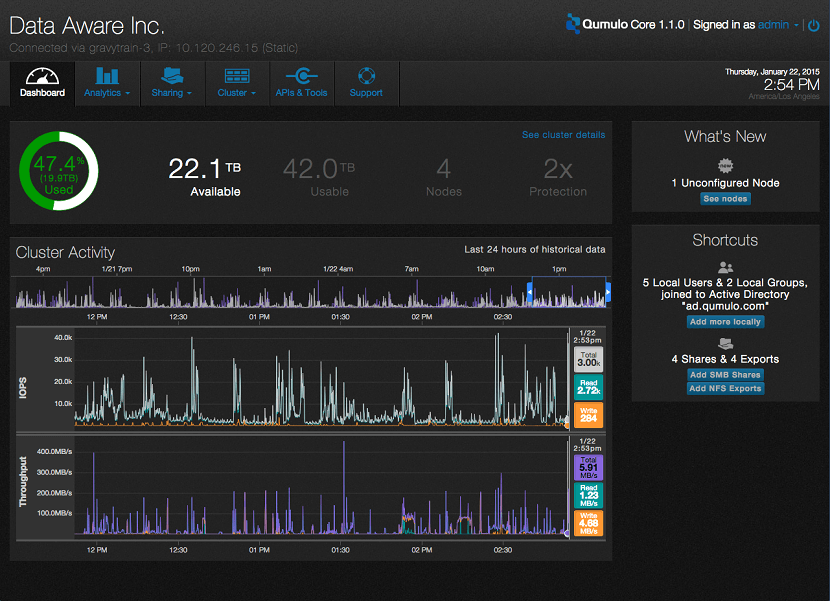Click the shares folder icon in Shortcuts
Screen dimensions: 830x601
click(x=726, y=344)
